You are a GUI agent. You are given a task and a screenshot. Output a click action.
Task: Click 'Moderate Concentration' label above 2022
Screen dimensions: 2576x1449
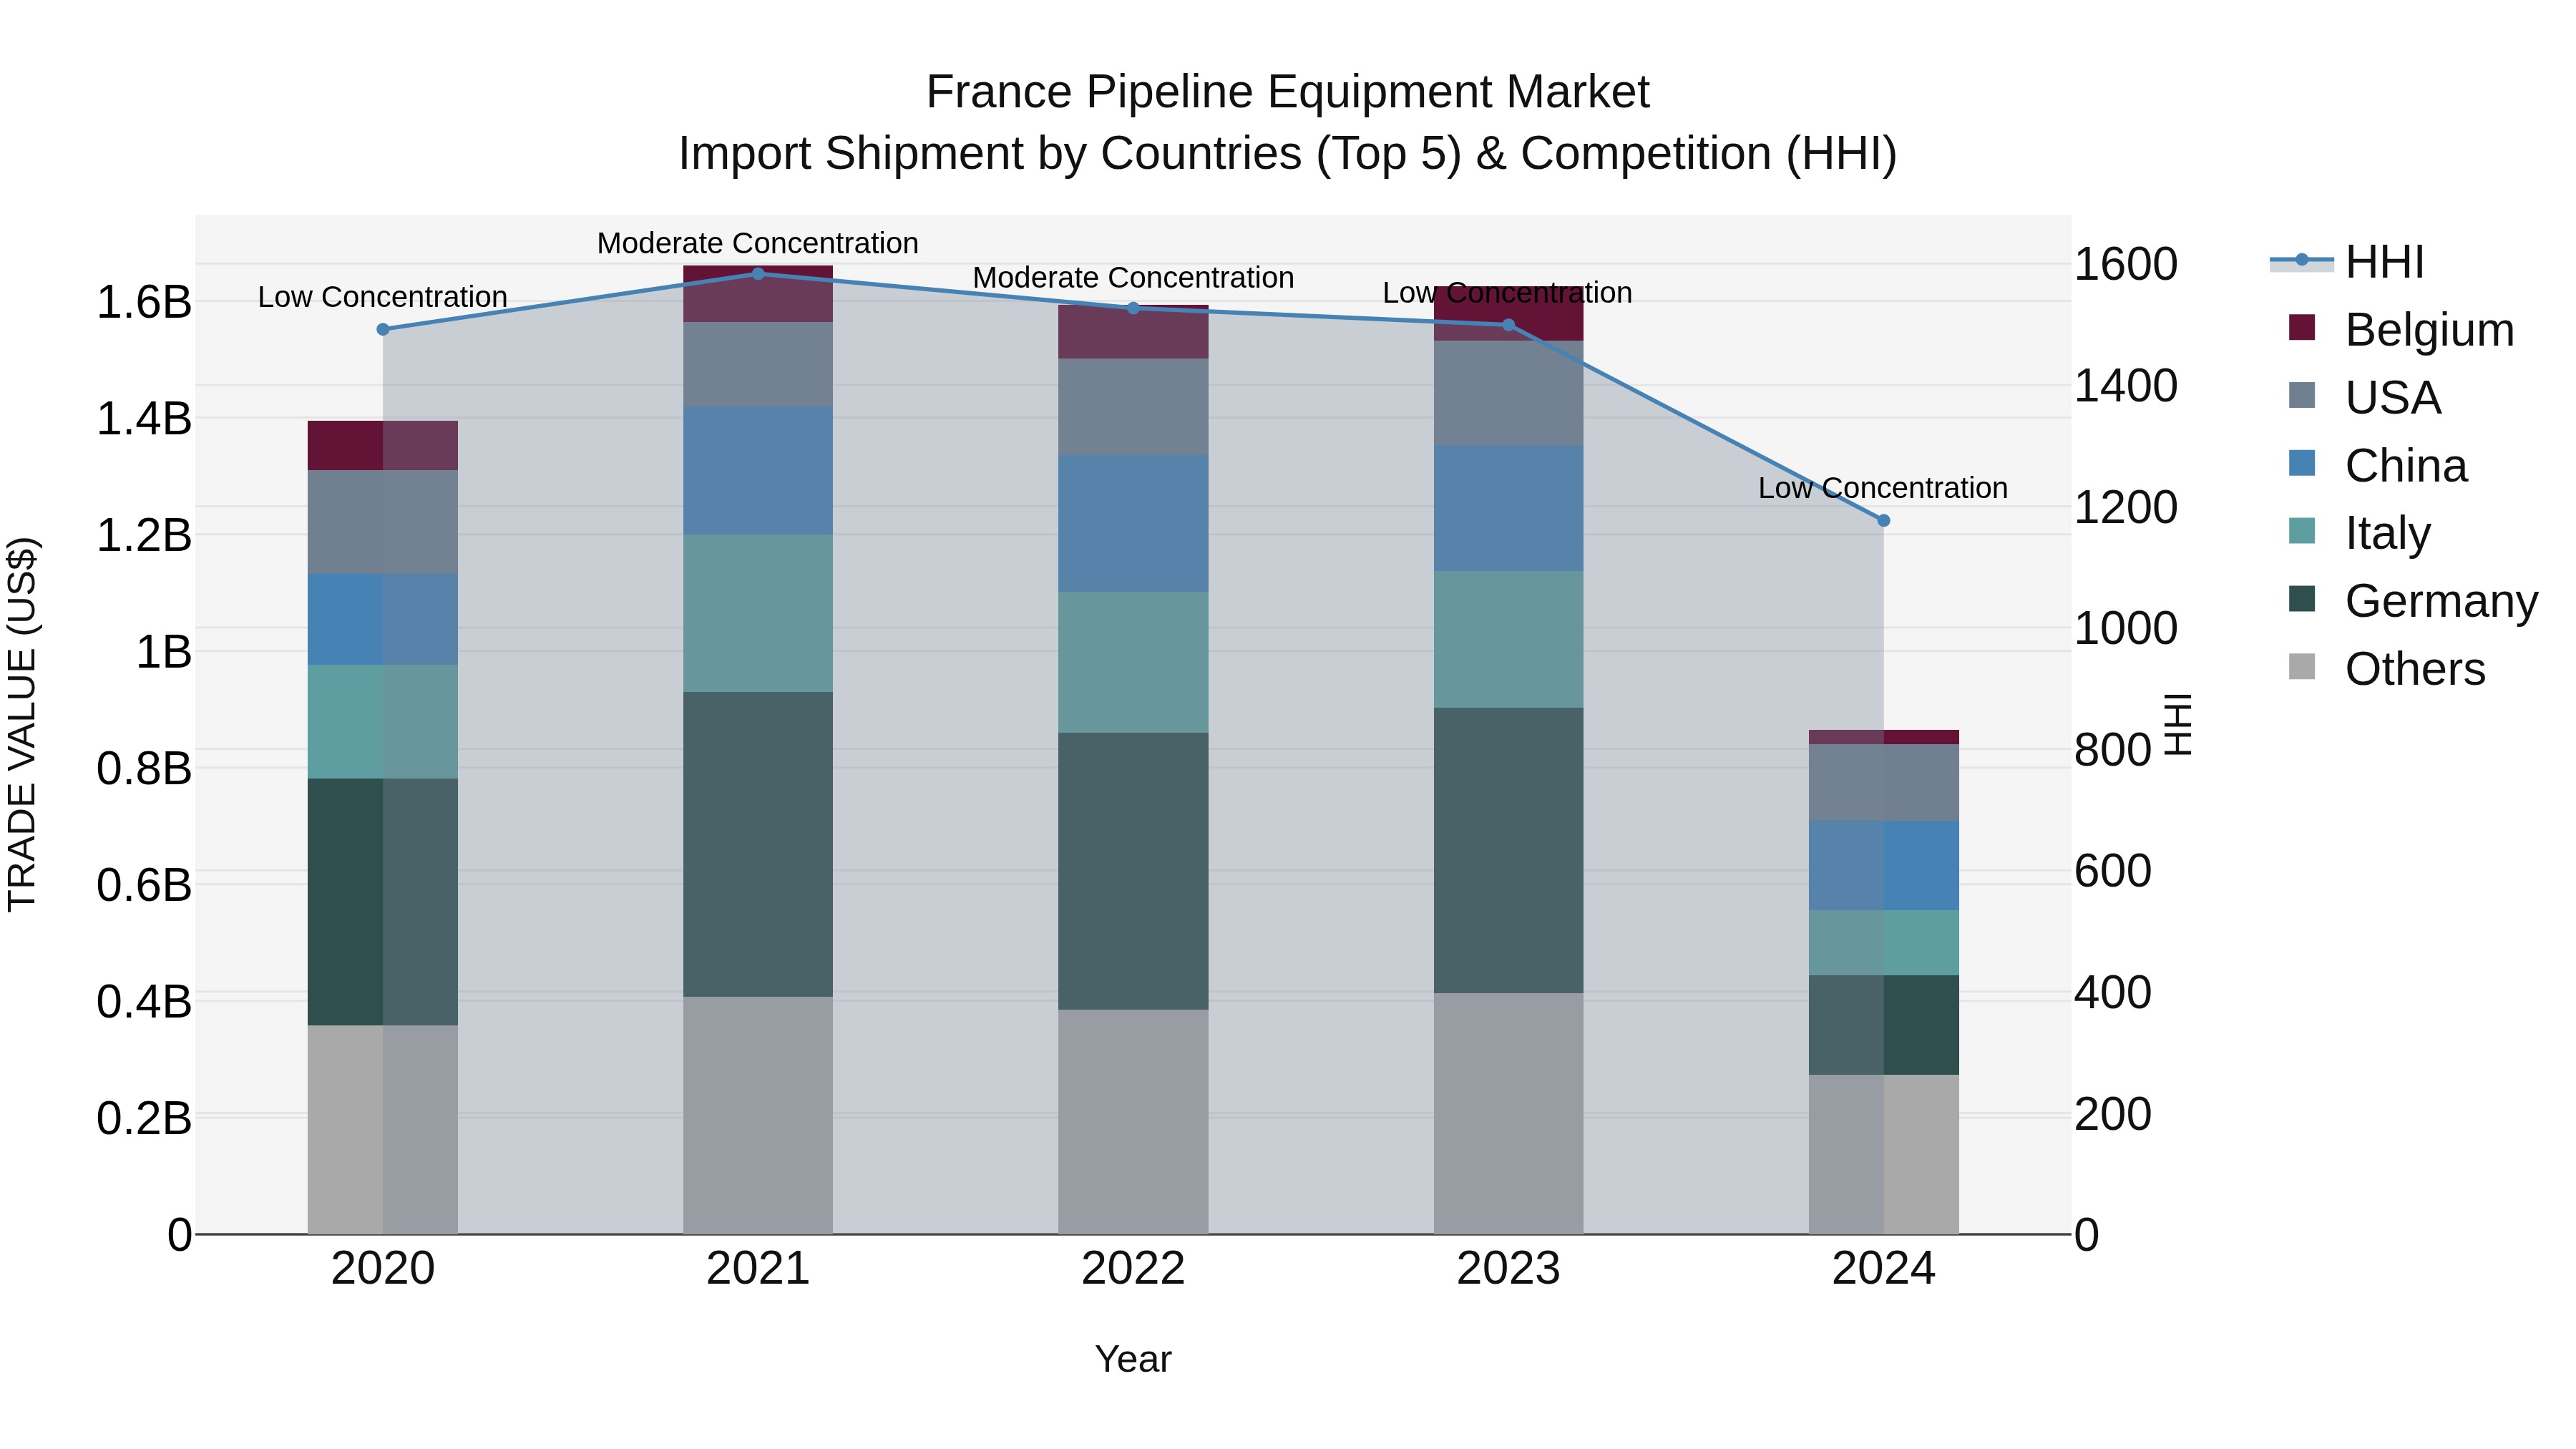(1133, 277)
